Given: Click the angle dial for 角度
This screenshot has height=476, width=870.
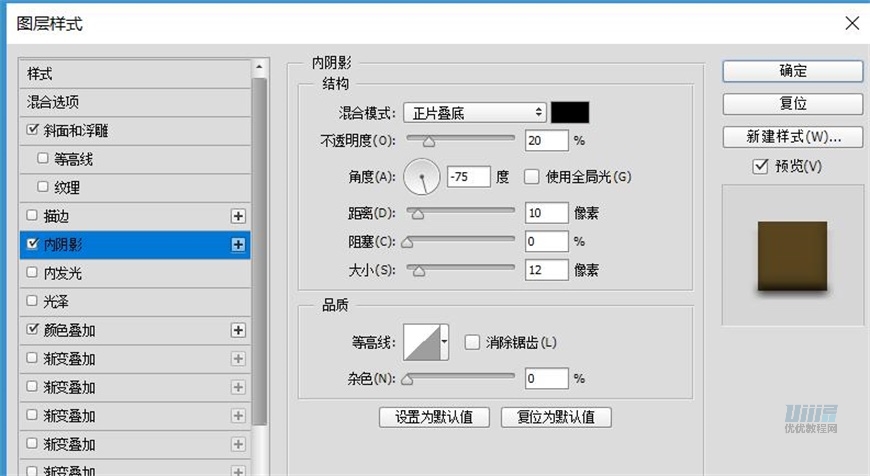Looking at the screenshot, I should click(x=422, y=177).
